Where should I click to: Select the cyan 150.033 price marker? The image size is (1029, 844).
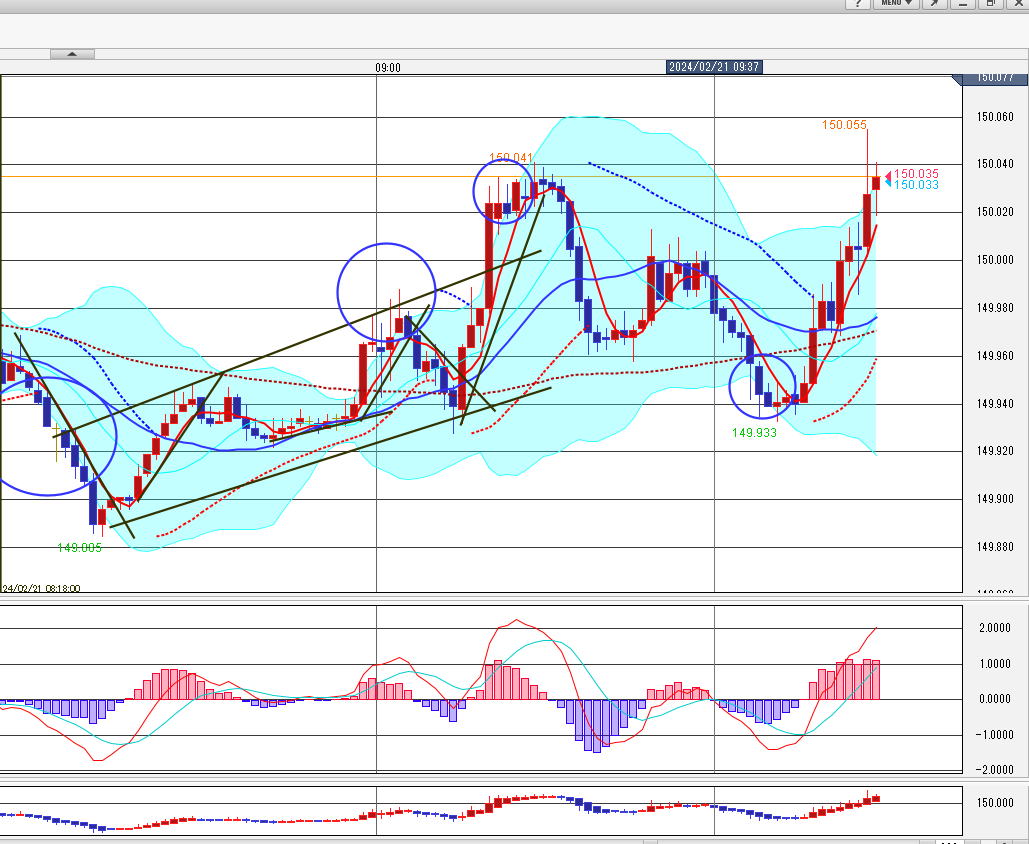pyautogui.click(x=915, y=185)
